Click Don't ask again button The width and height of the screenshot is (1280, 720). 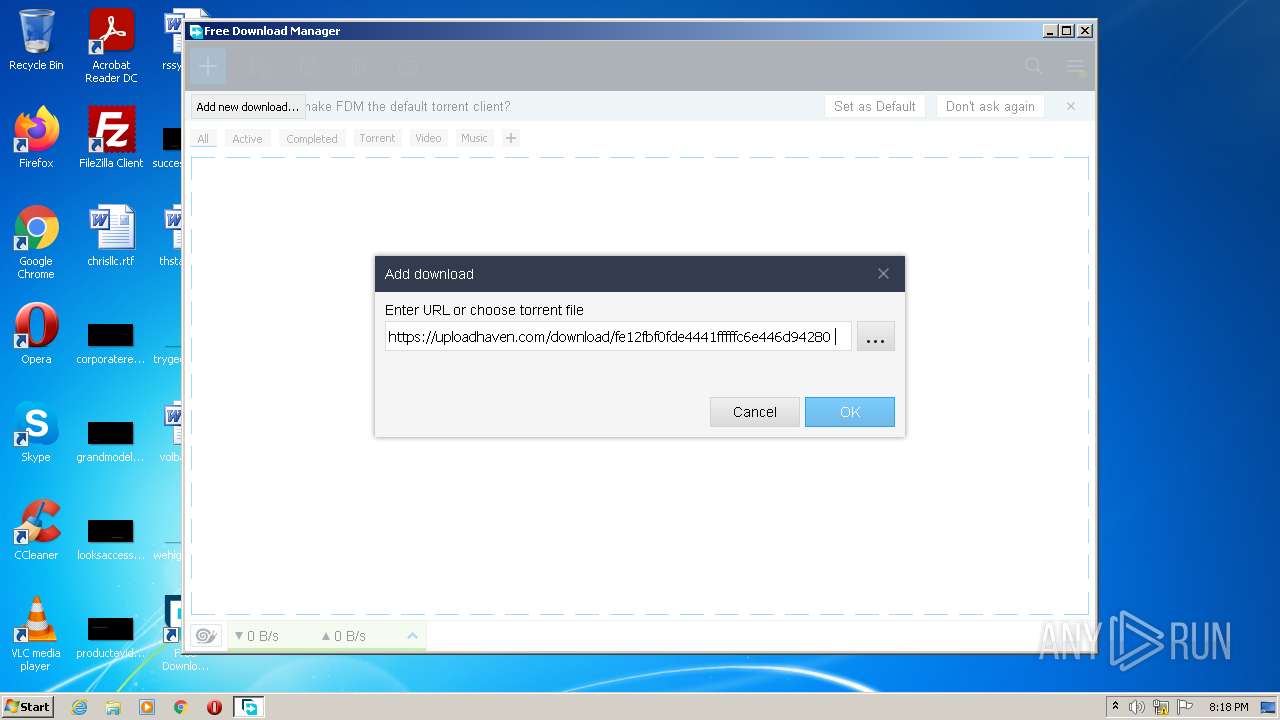point(990,106)
